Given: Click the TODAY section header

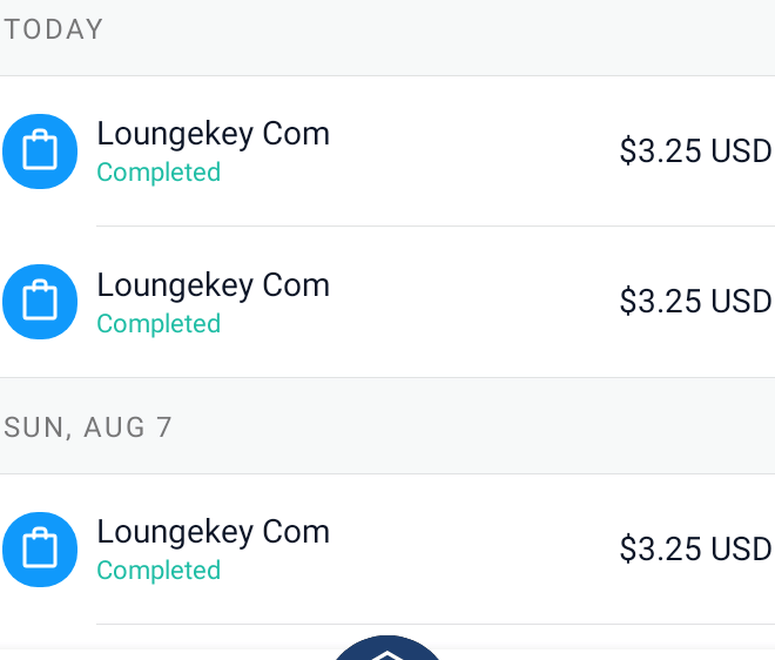Looking at the screenshot, I should [x=54, y=30].
